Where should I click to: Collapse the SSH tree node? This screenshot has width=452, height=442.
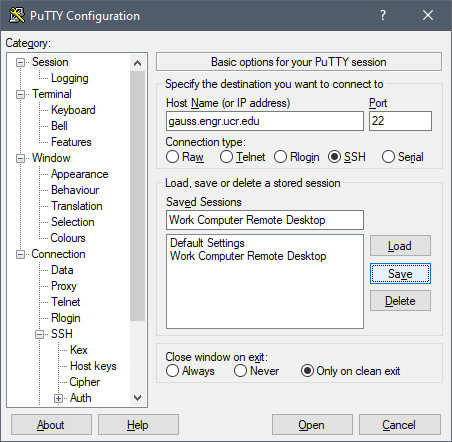(x=40, y=334)
